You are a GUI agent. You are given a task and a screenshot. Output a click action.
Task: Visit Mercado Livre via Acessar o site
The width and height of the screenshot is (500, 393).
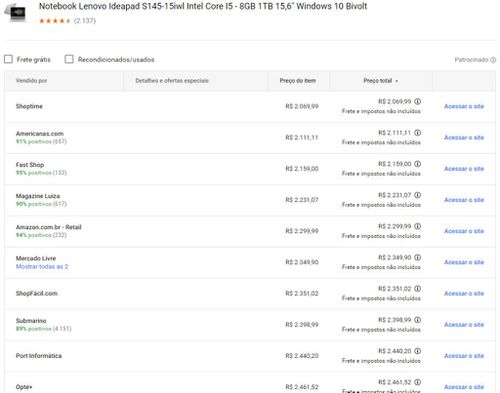coord(464,262)
